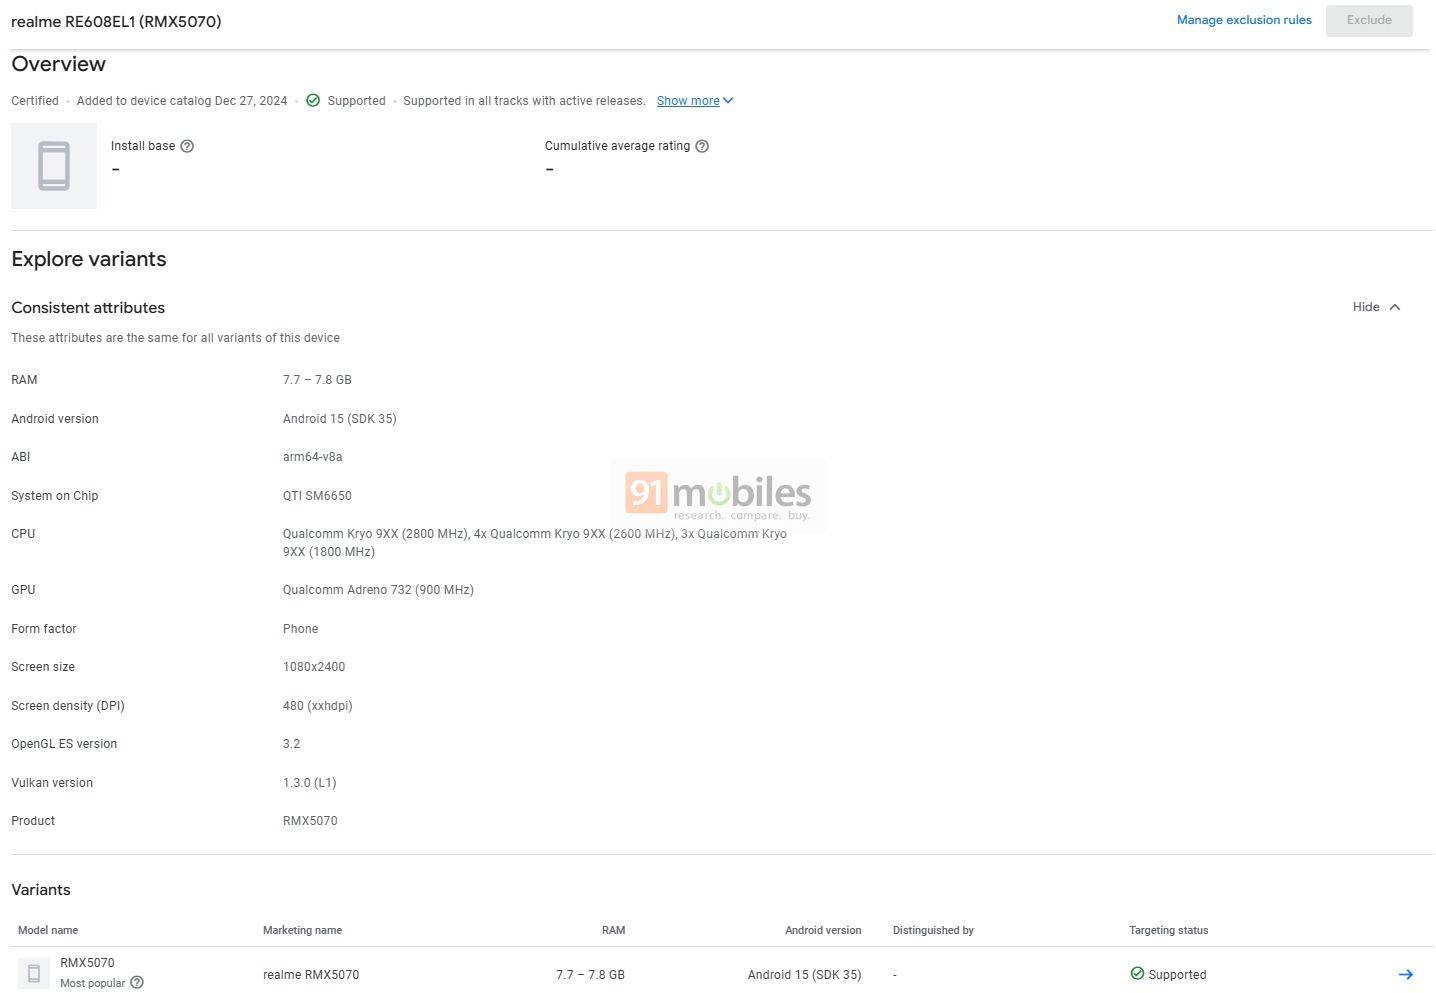Click the page title realme RE608EL1 (RMX5070)
This screenshot has height=993, width=1436.
coord(116,21)
